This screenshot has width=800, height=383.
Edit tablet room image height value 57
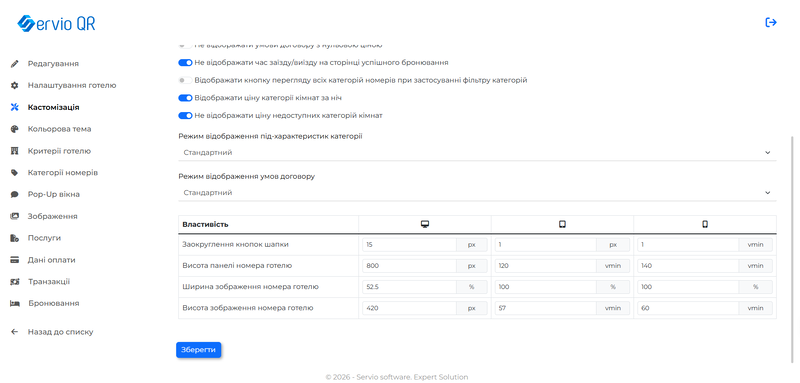[545, 308]
